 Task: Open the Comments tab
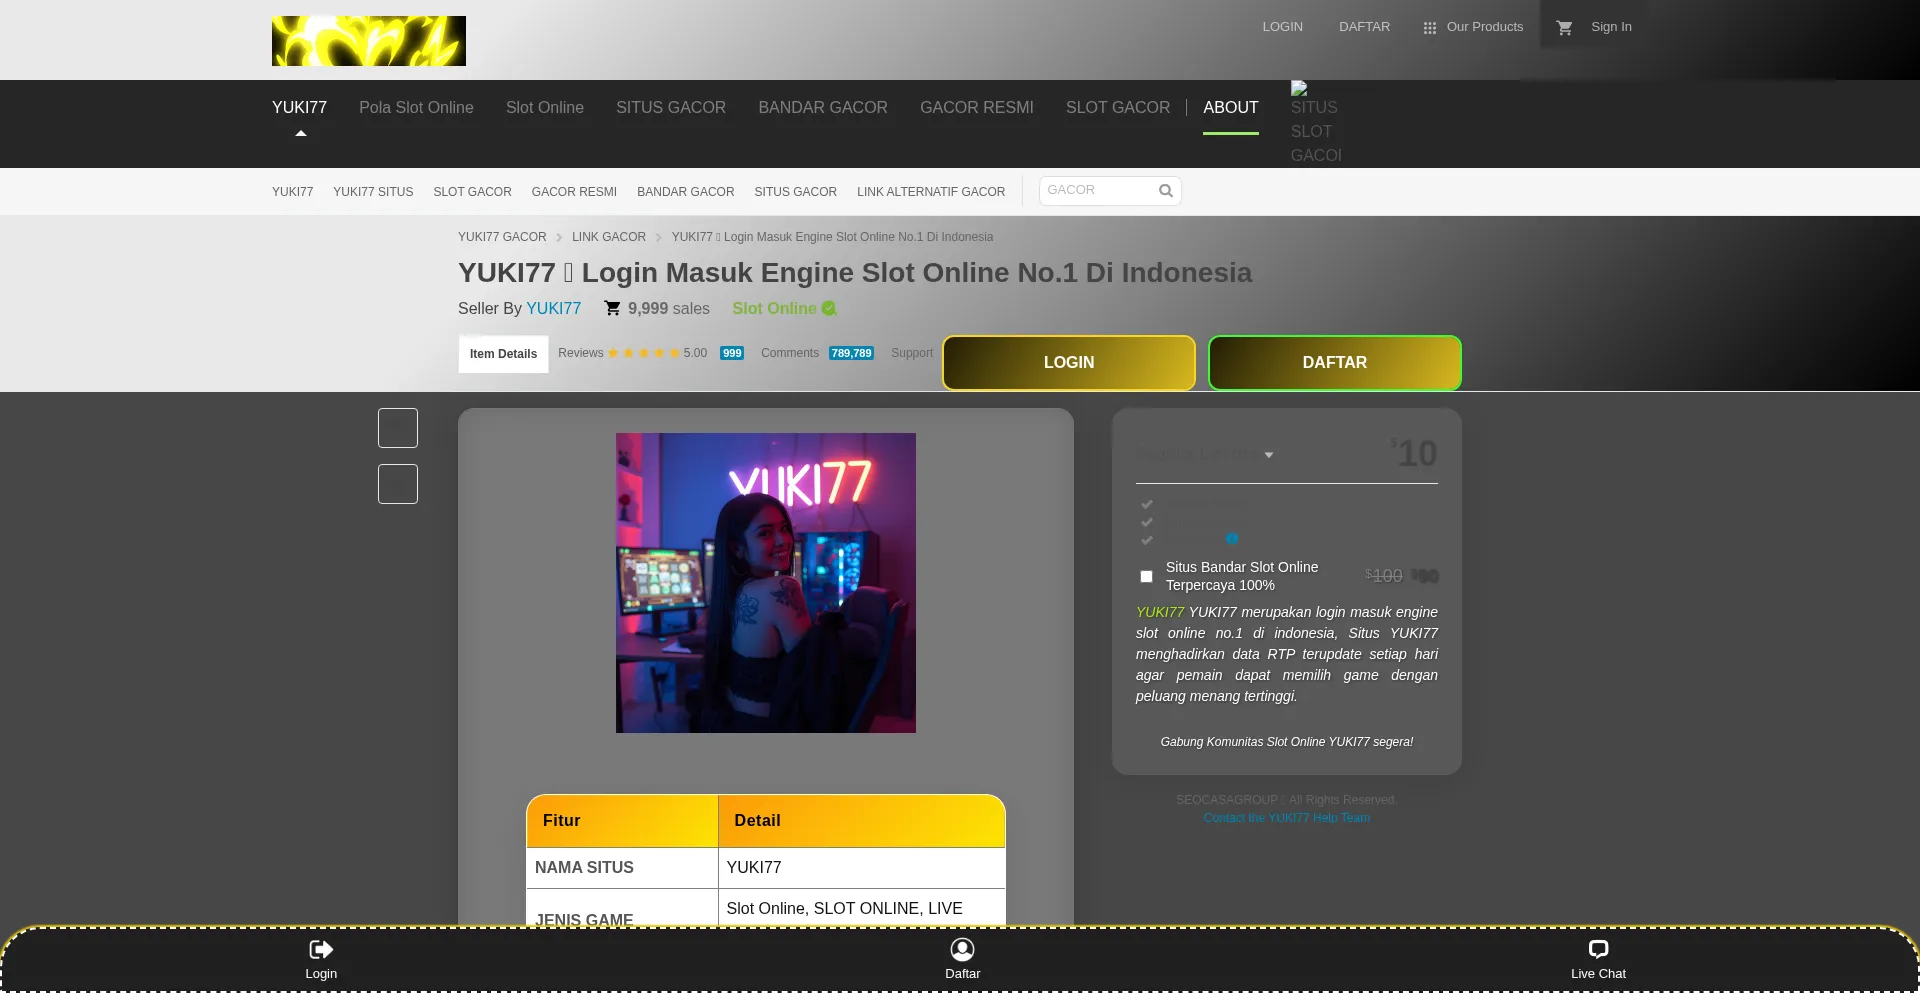[x=789, y=353]
